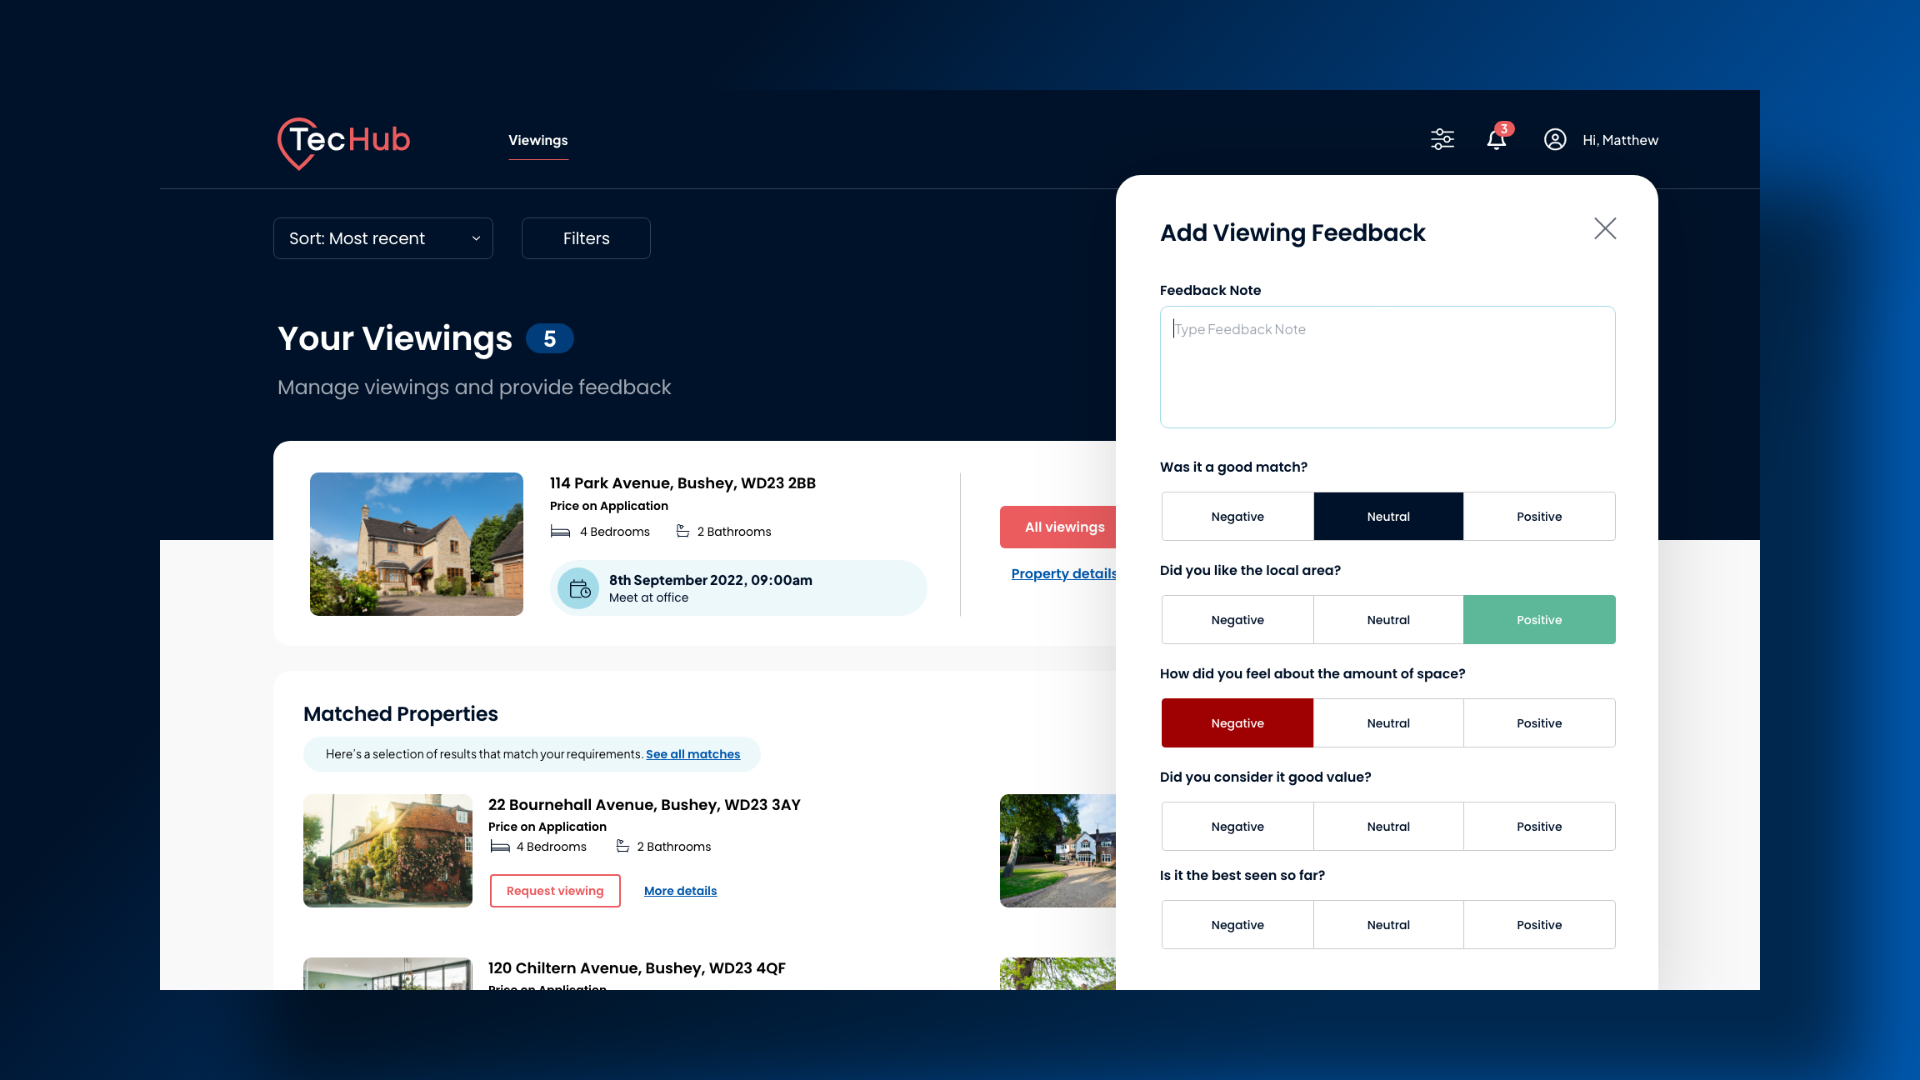1920x1080 pixels.
Task: Select Neutral for good value
Action: click(x=1388, y=827)
